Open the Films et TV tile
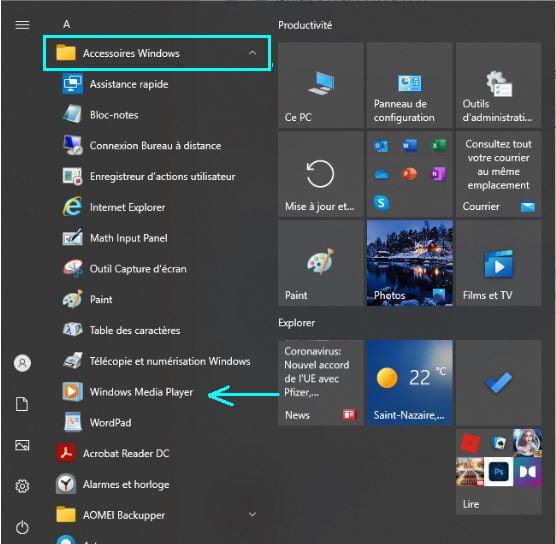The width and height of the screenshot is (556, 544). [x=499, y=263]
